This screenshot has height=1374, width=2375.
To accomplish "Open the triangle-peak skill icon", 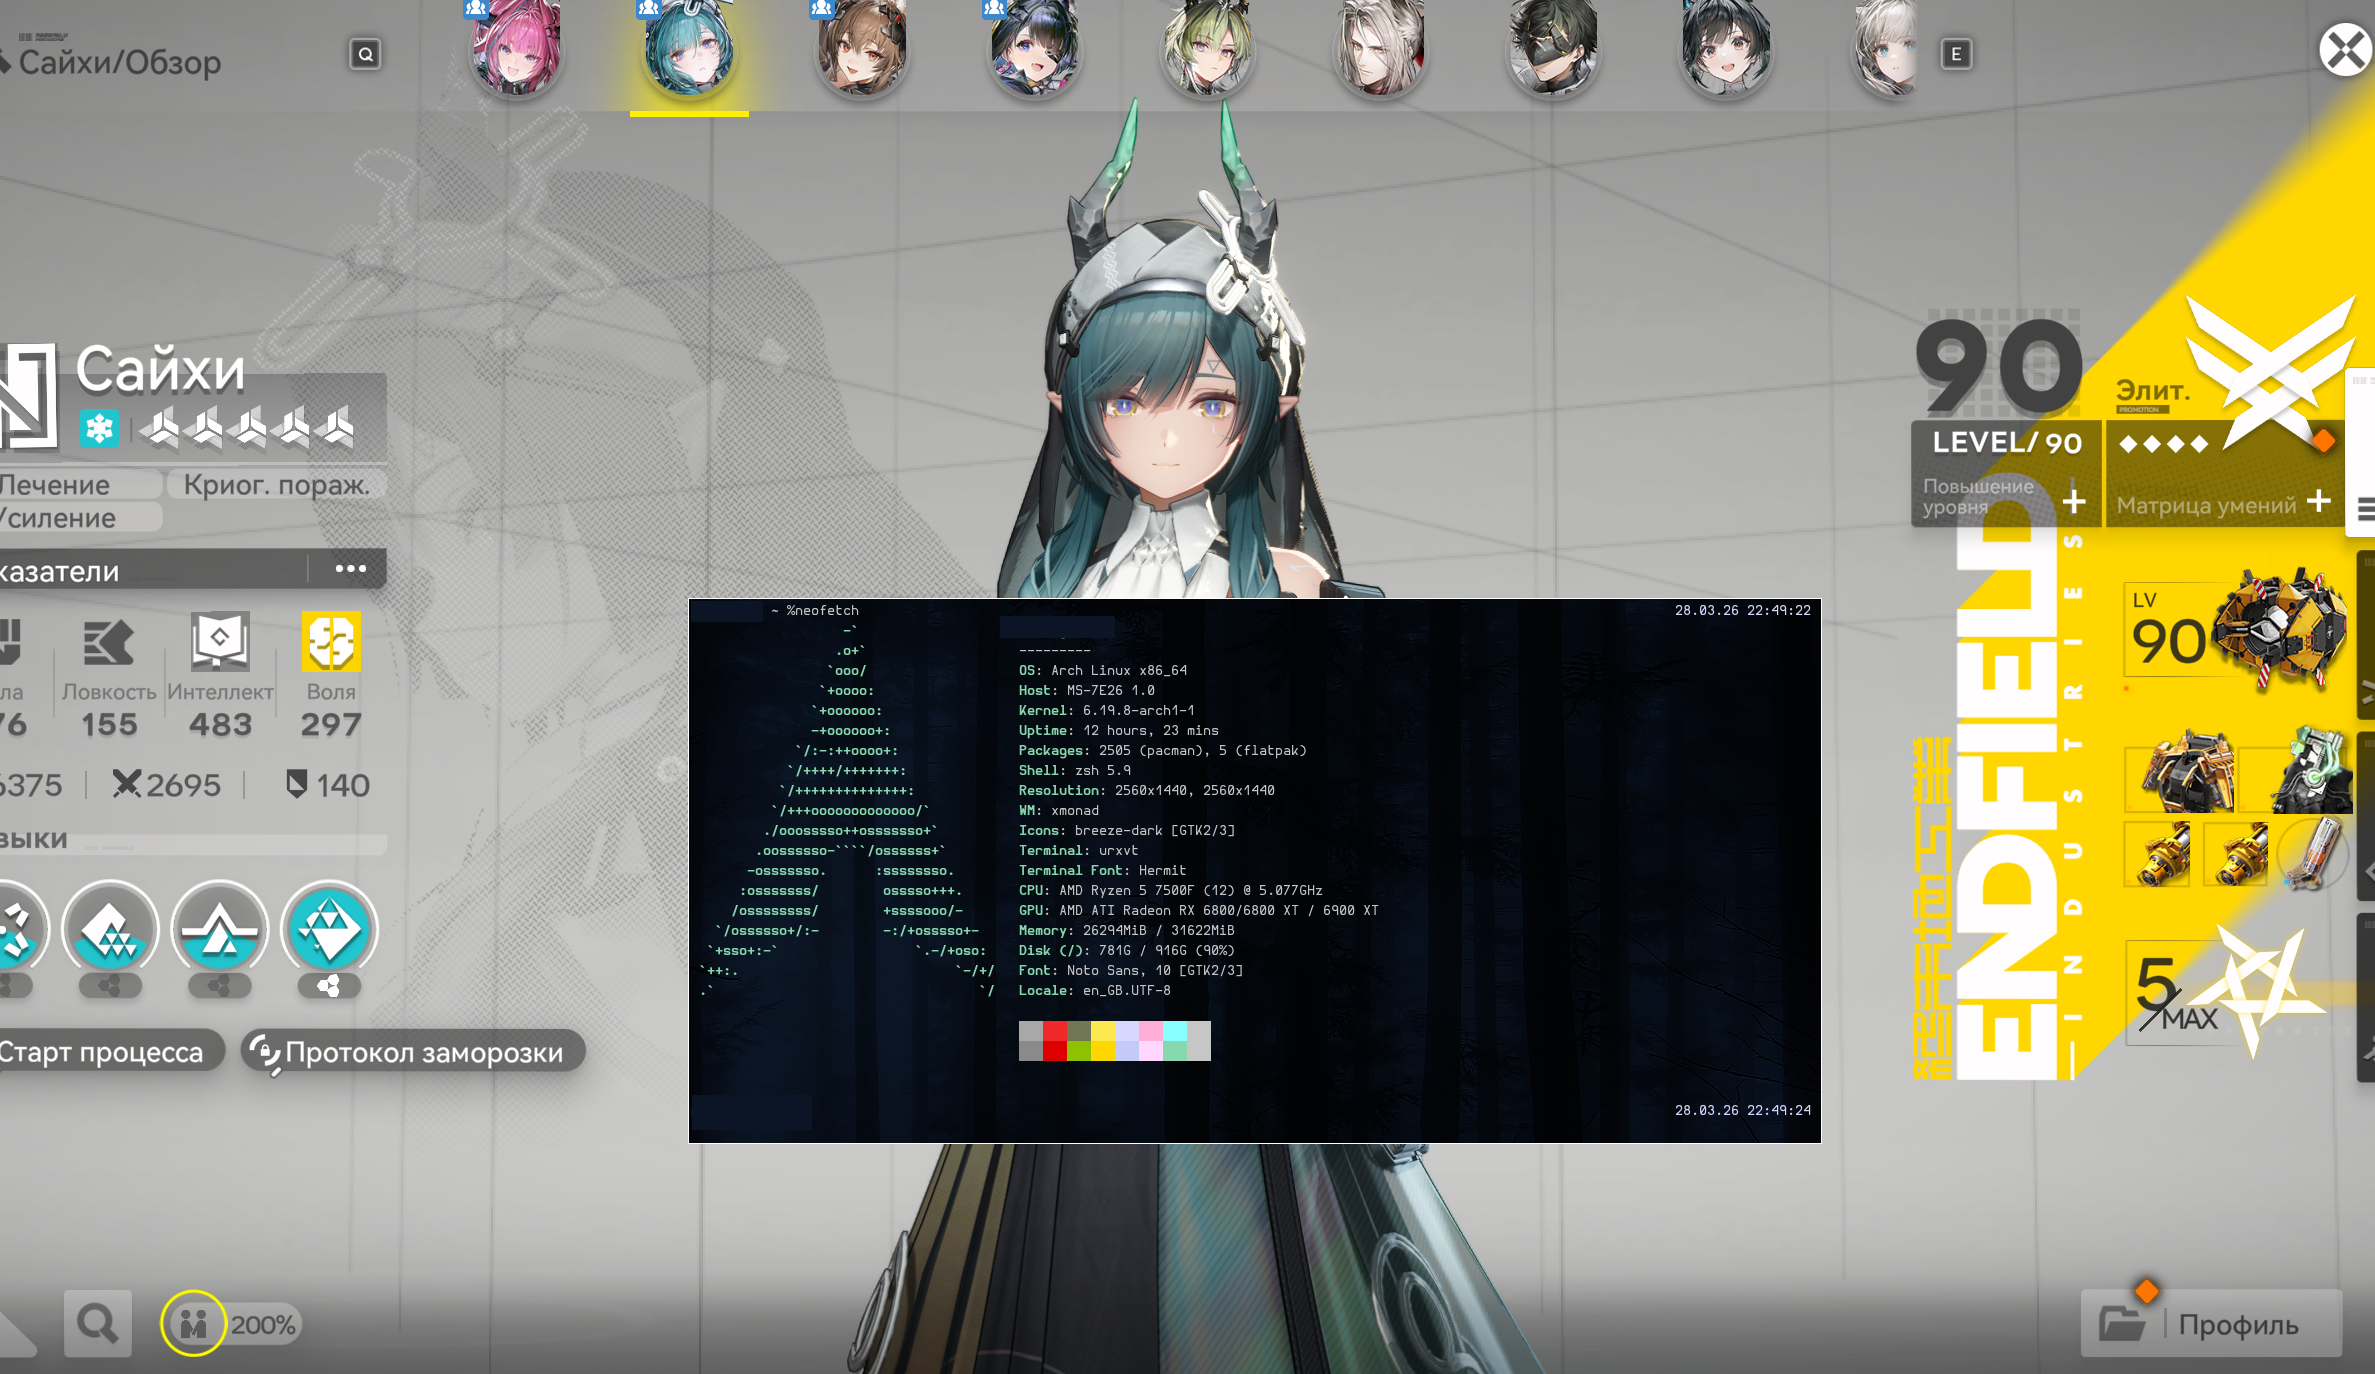I will pos(220,930).
